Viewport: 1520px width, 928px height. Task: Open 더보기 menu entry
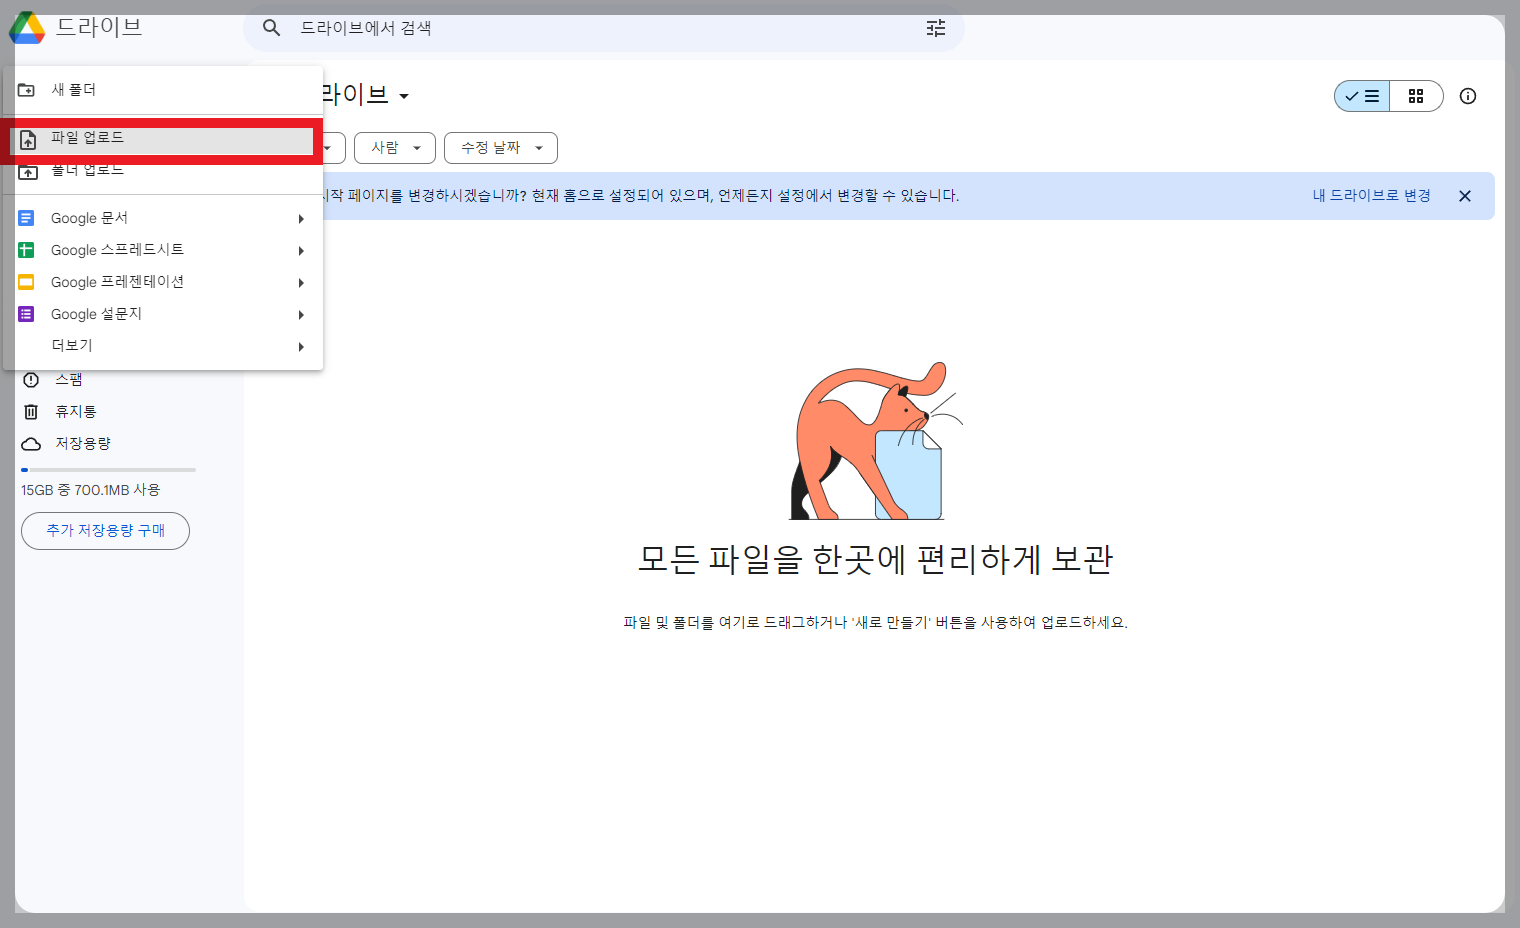click(x=163, y=346)
